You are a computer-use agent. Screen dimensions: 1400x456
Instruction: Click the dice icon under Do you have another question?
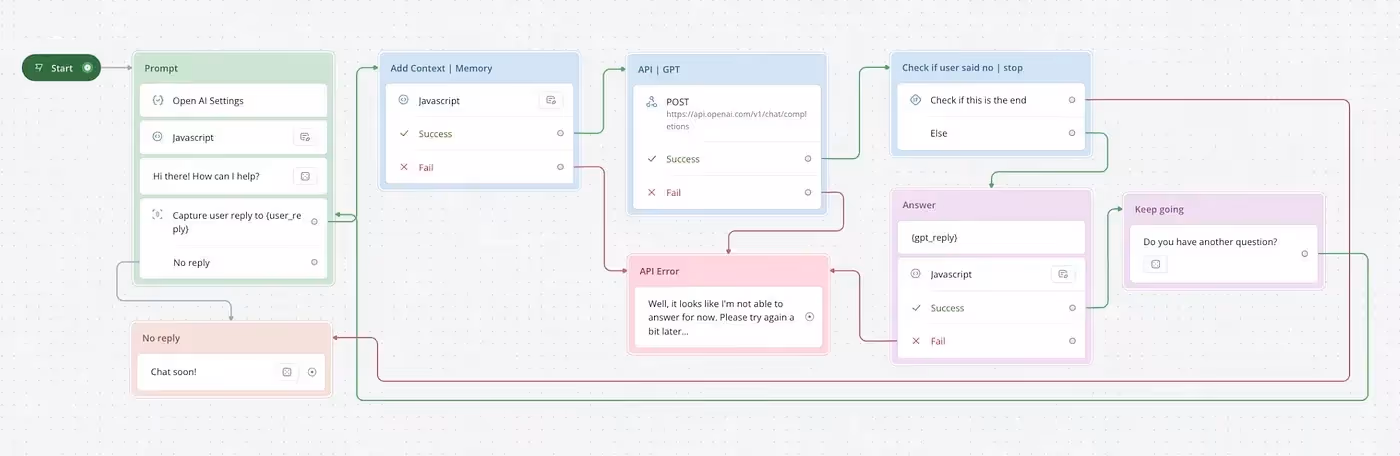pos(1155,264)
